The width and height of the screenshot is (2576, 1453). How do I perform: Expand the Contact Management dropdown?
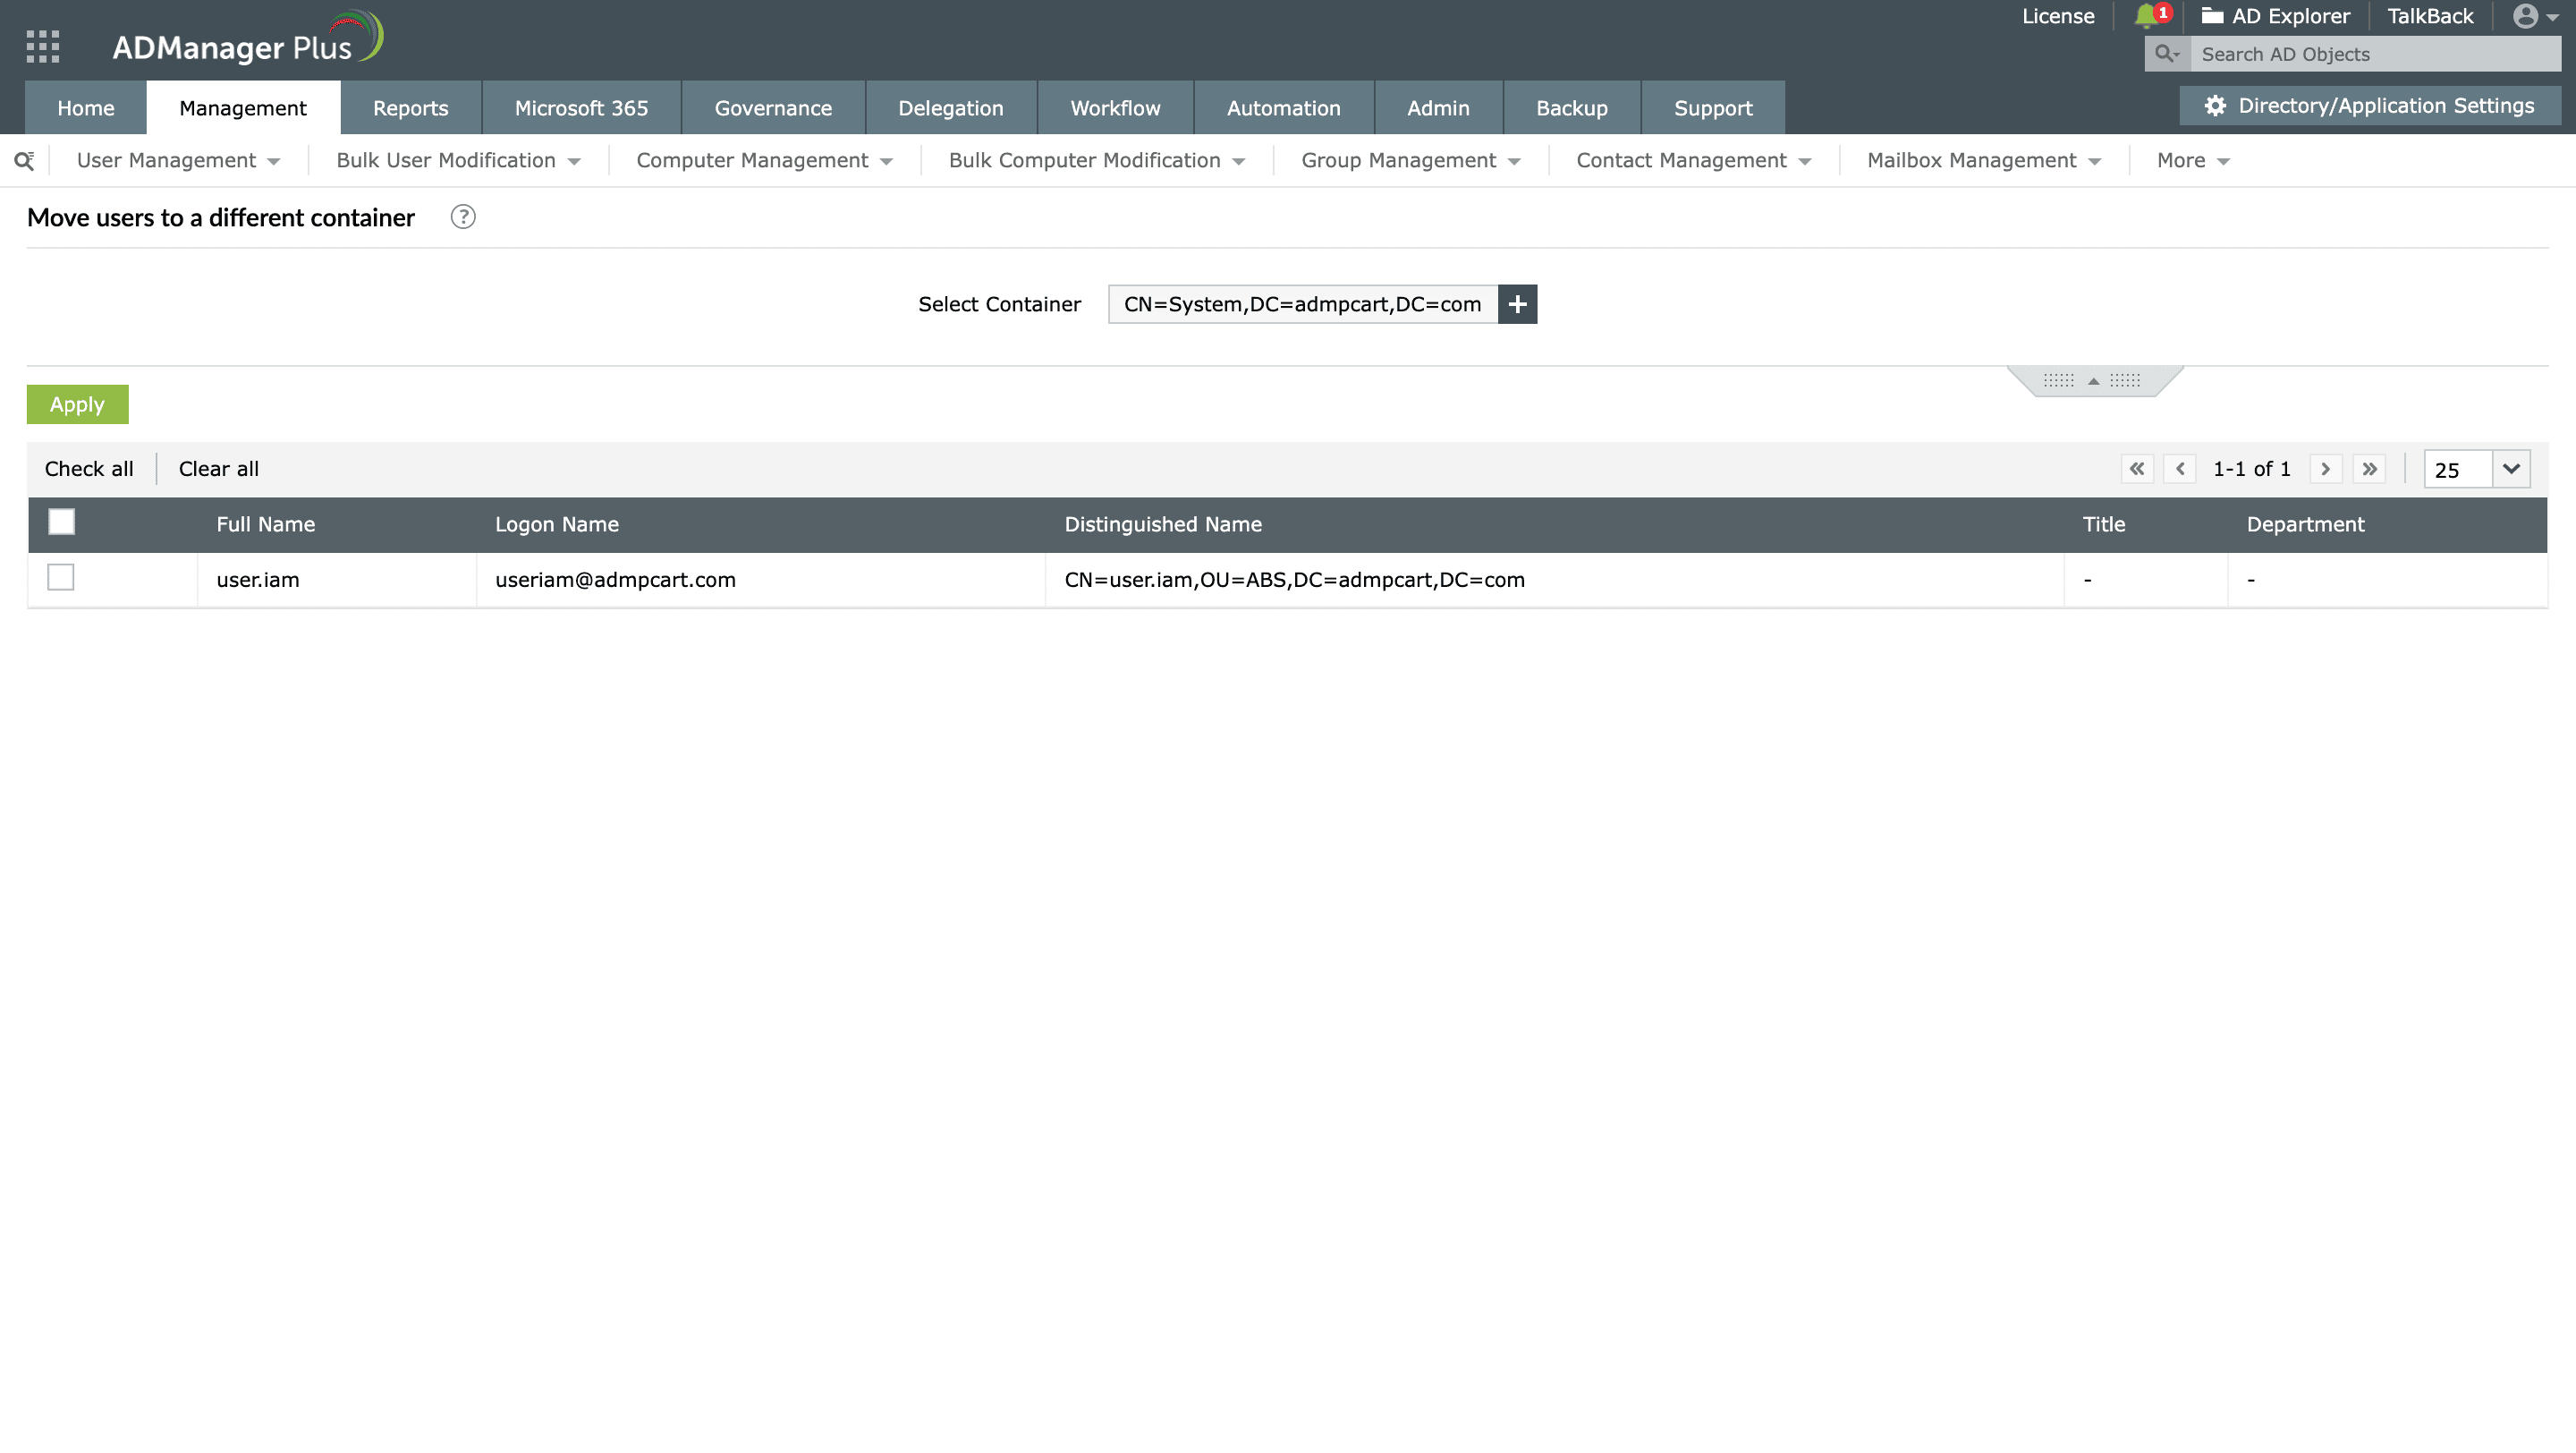pos(1693,161)
